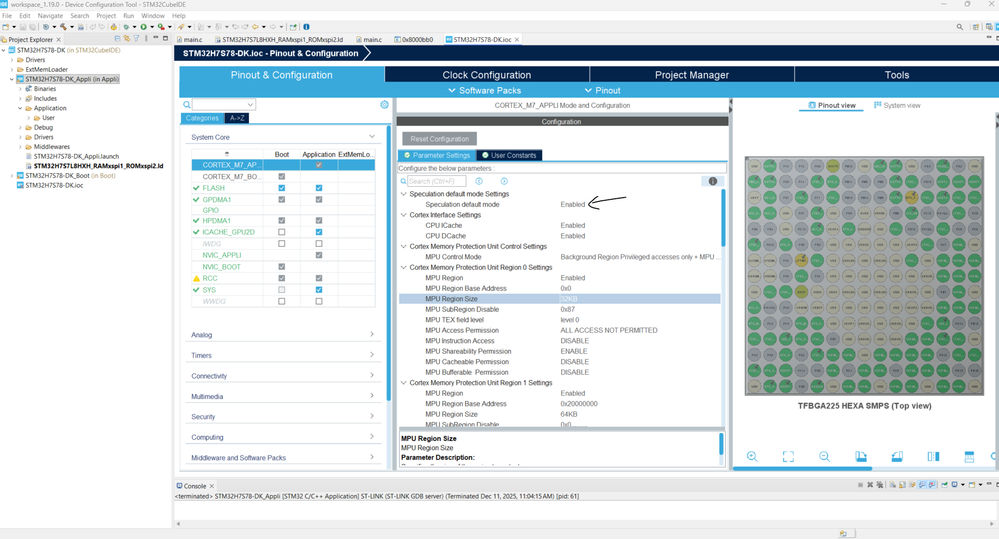The image size is (999, 539).
Task: Open the category search combo box dropdown
Action: (x=250, y=104)
